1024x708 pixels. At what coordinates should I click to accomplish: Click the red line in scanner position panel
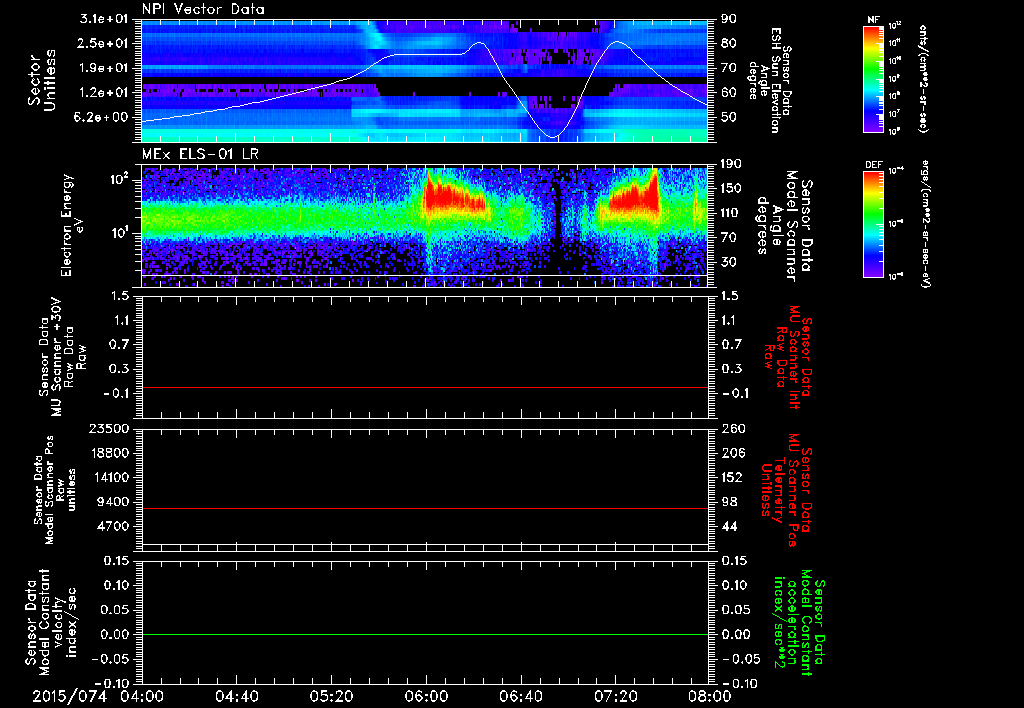click(424, 508)
